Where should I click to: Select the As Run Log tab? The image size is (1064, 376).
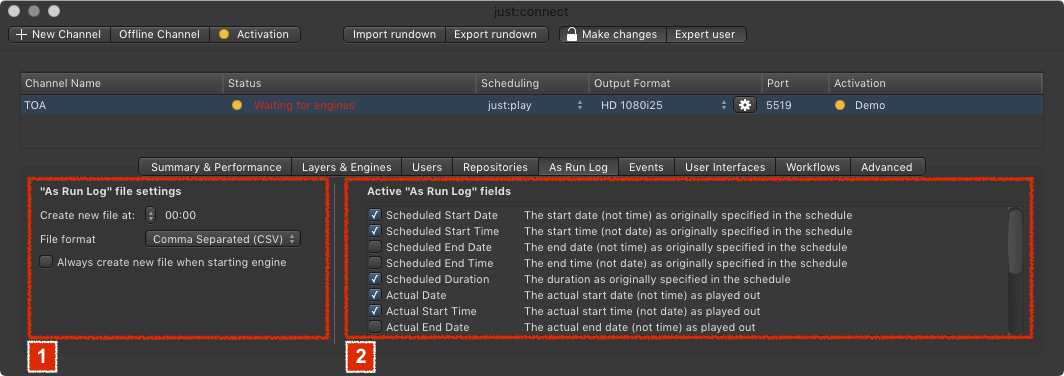coord(578,167)
